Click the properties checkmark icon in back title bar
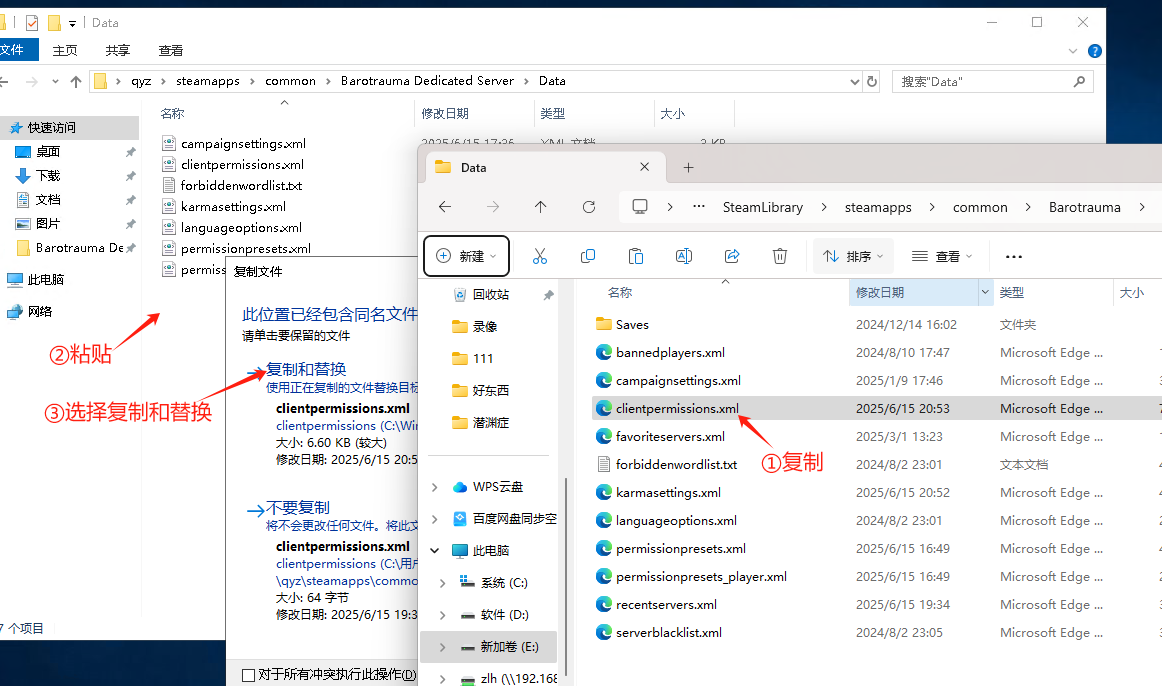 click(x=32, y=23)
